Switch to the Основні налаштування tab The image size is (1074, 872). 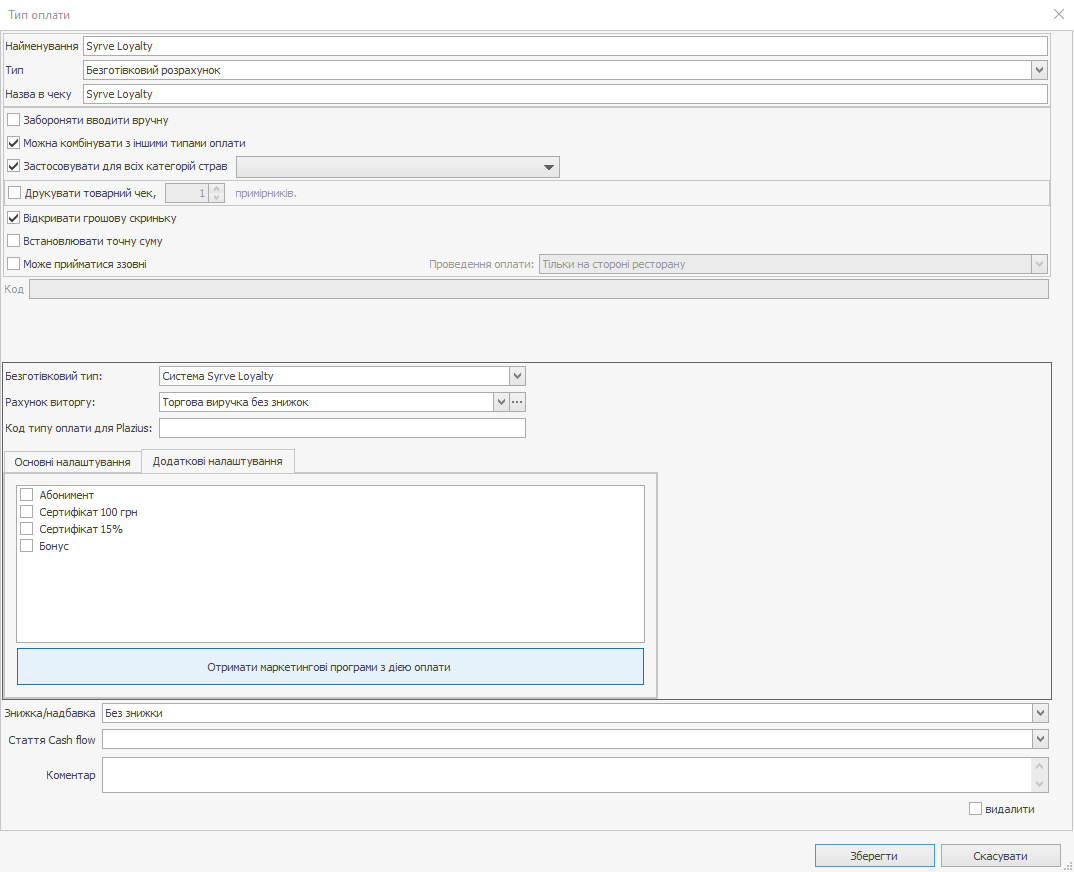[x=72, y=462]
